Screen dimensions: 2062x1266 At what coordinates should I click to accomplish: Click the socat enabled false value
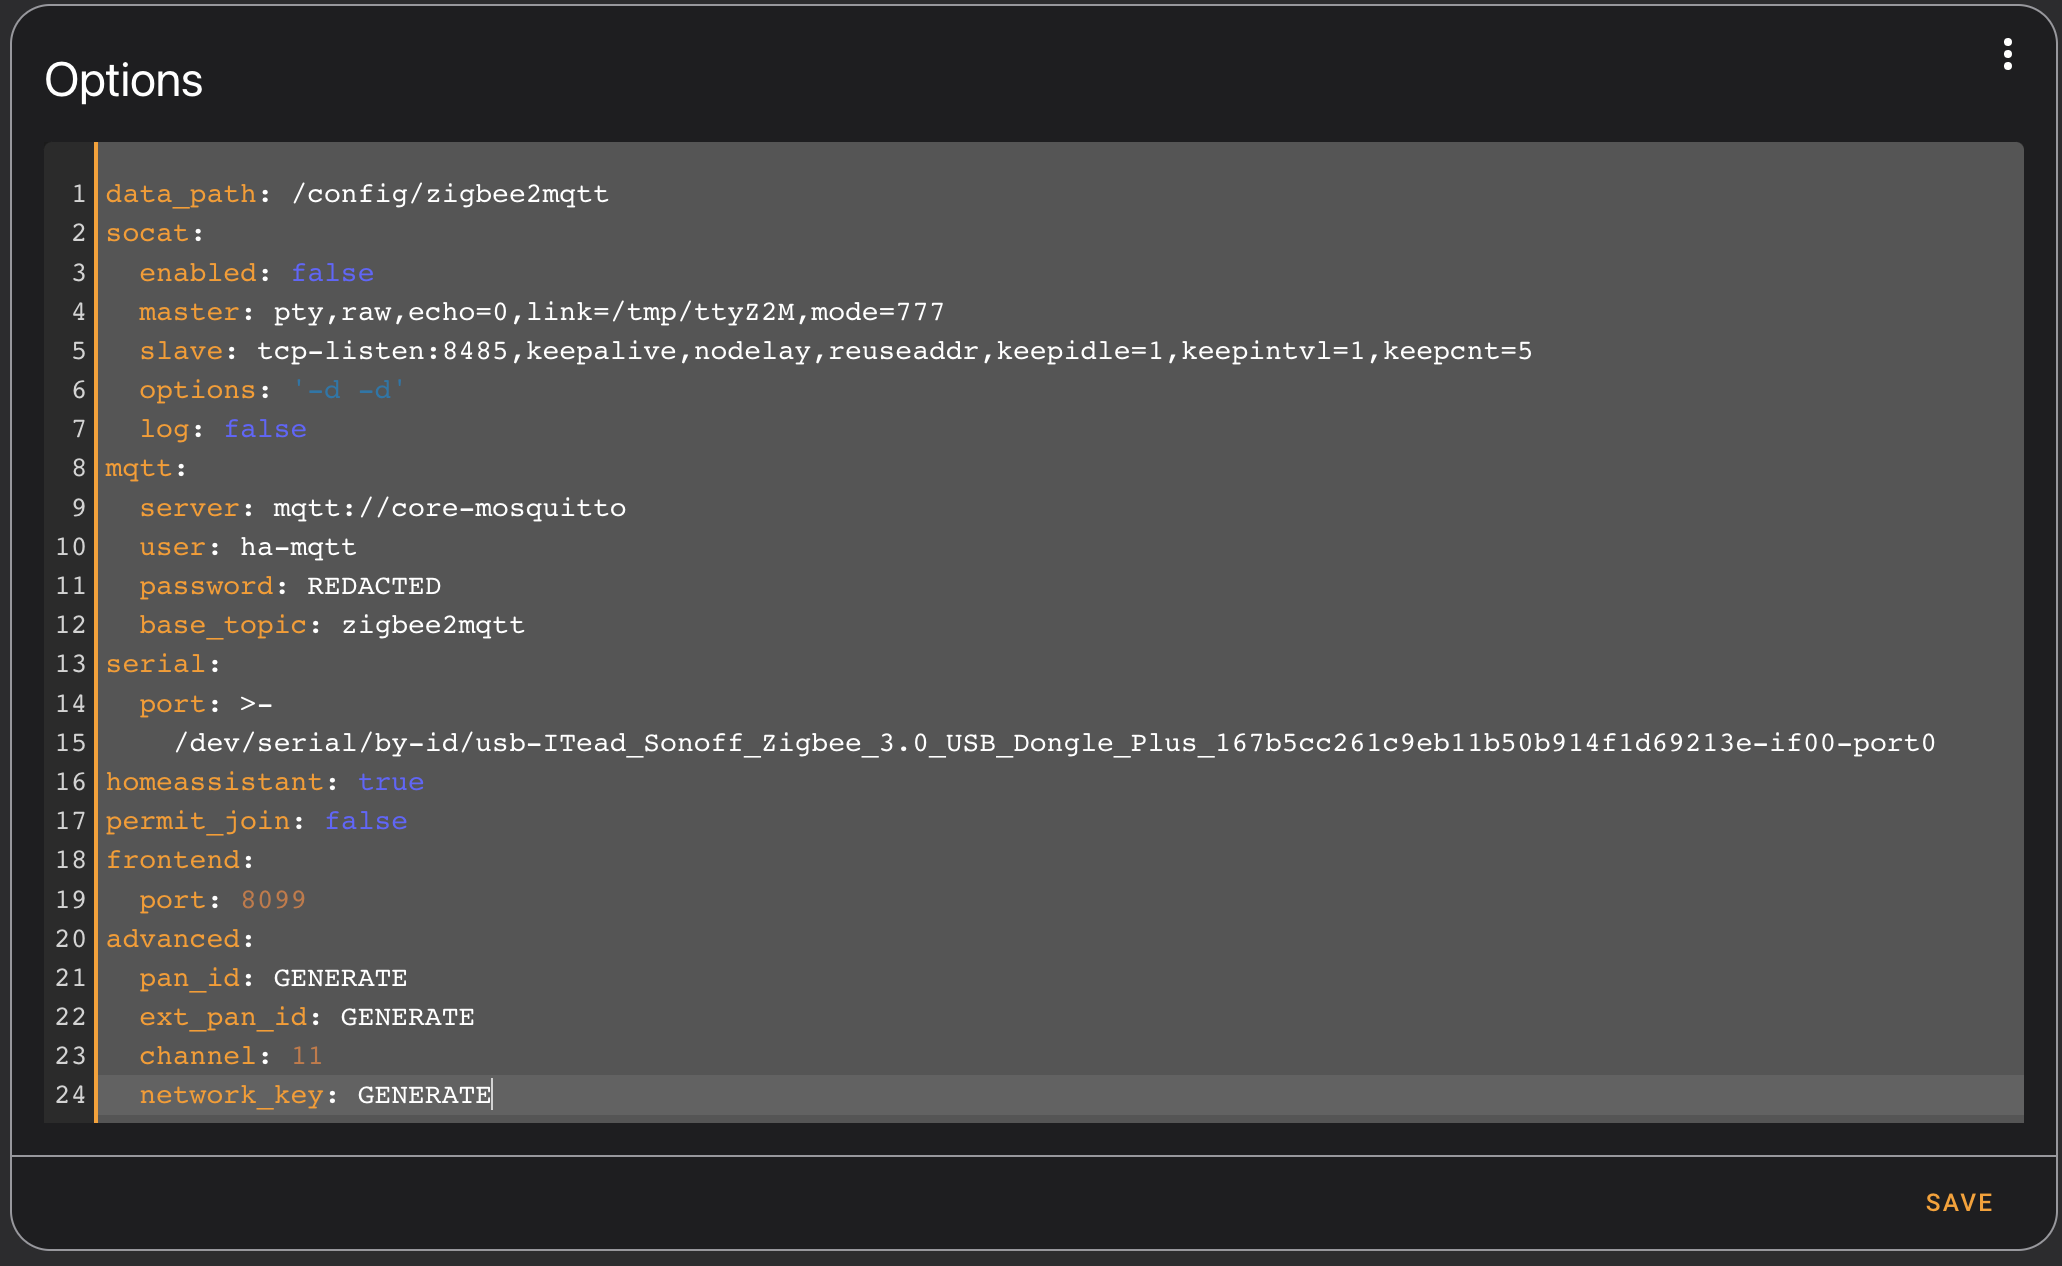click(x=332, y=273)
